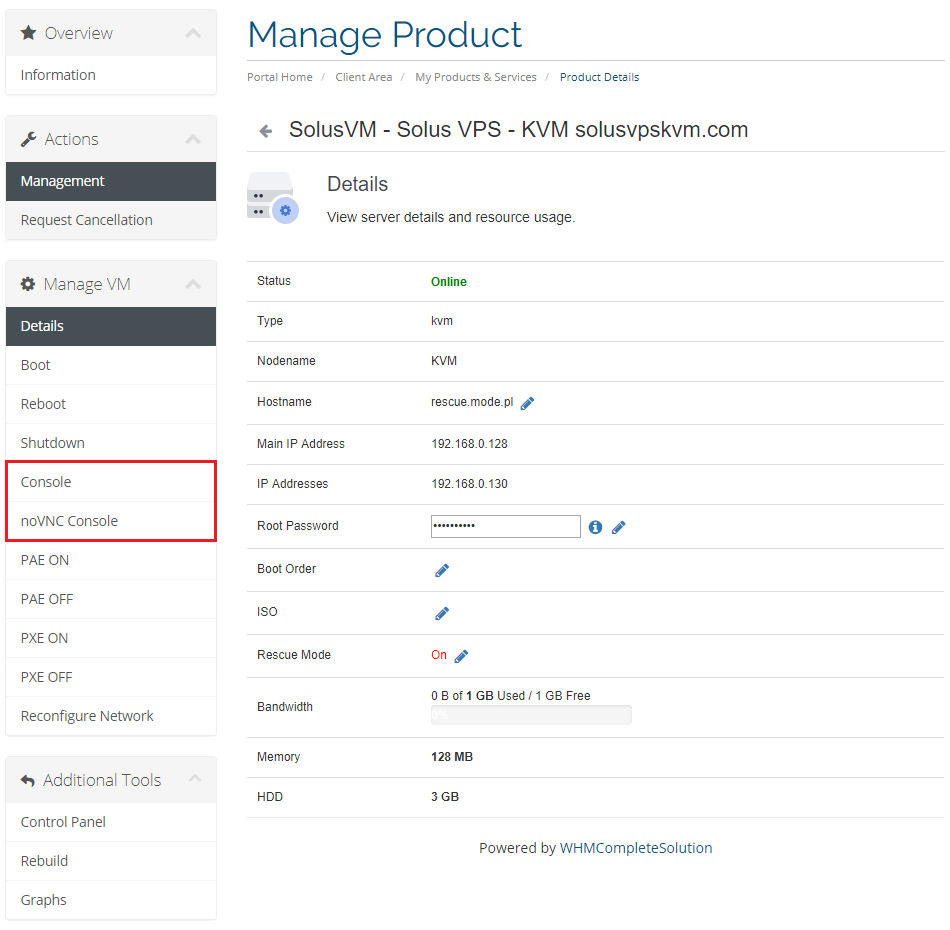Screen dimensions: 950x930
Task: Collapse the Manage VM panel chevron
Action: (193, 284)
